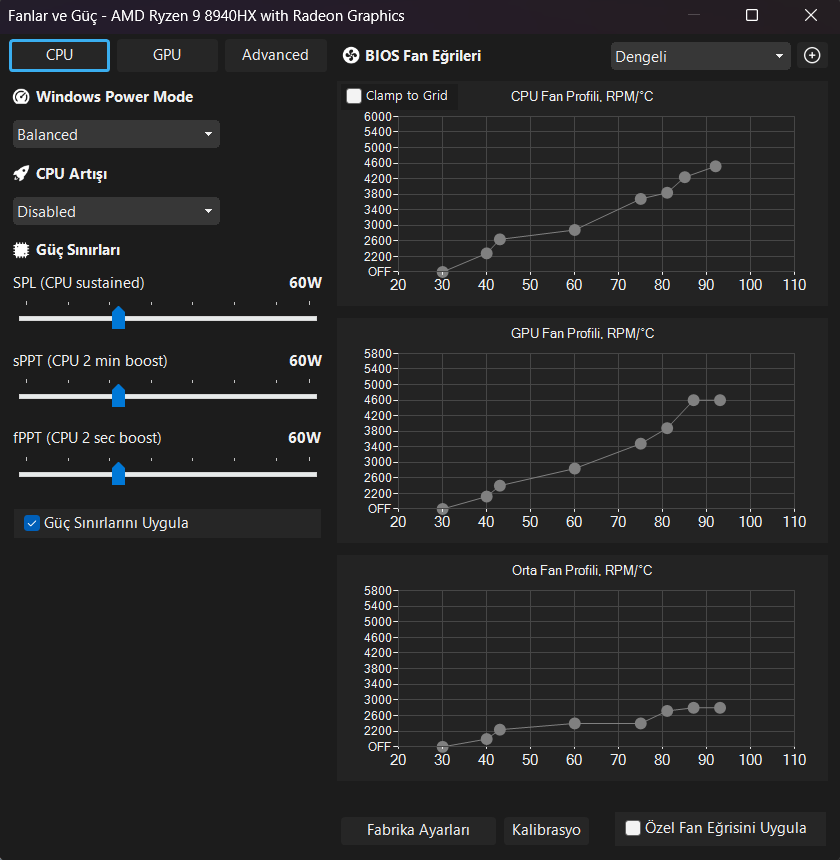Click the Fabrika Ayarları button
The height and width of the screenshot is (860, 840).
tap(418, 830)
